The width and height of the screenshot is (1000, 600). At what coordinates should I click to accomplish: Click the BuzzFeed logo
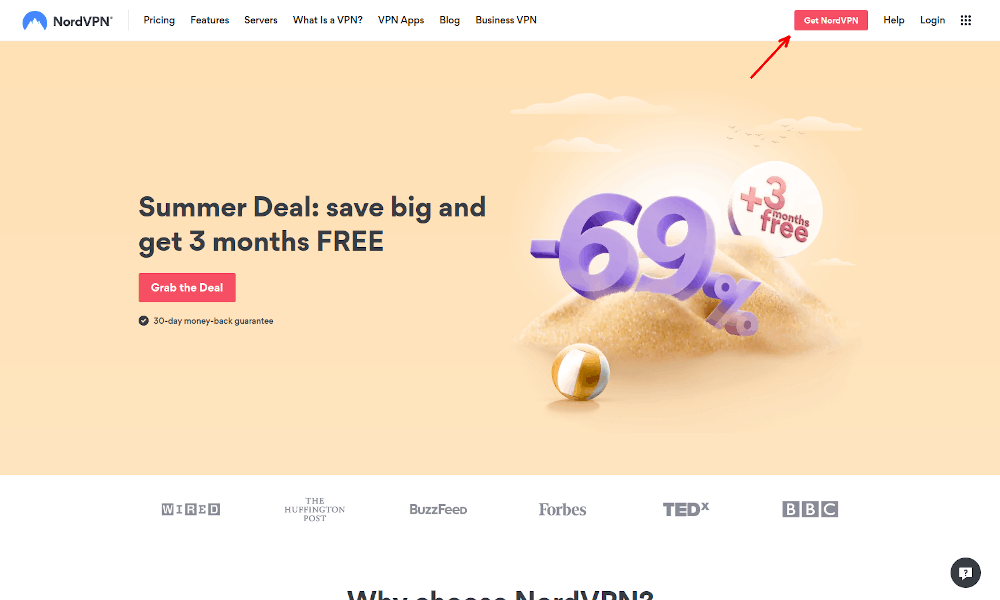[x=438, y=509]
